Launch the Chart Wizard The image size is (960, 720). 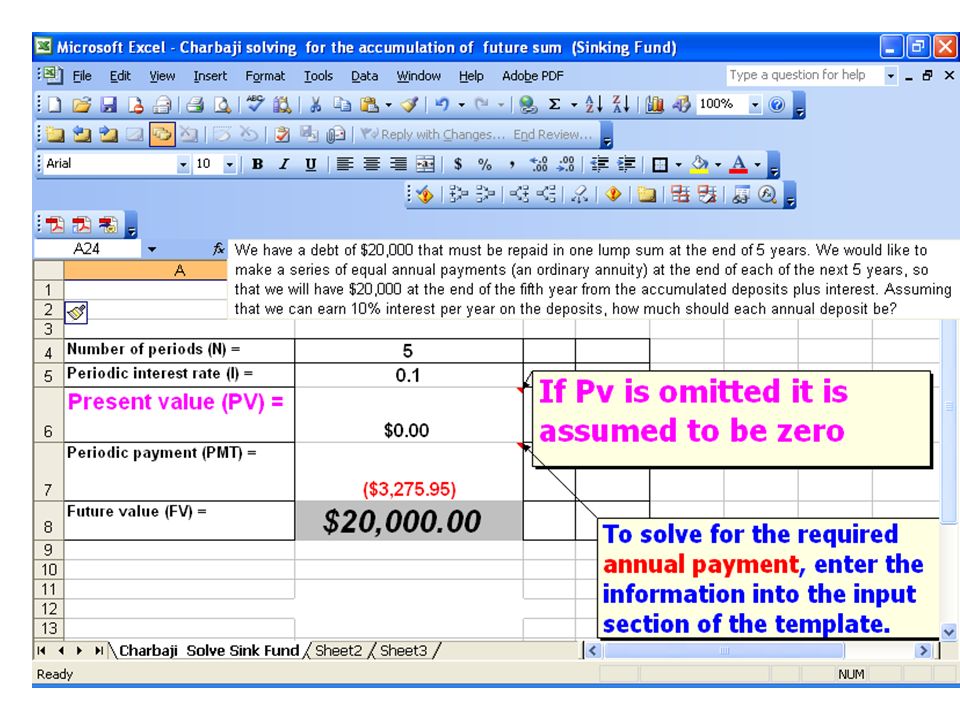click(654, 105)
